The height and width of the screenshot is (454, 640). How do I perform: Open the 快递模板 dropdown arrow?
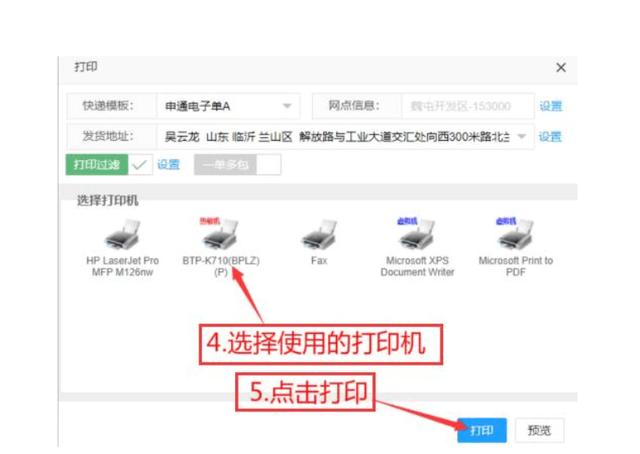287,106
